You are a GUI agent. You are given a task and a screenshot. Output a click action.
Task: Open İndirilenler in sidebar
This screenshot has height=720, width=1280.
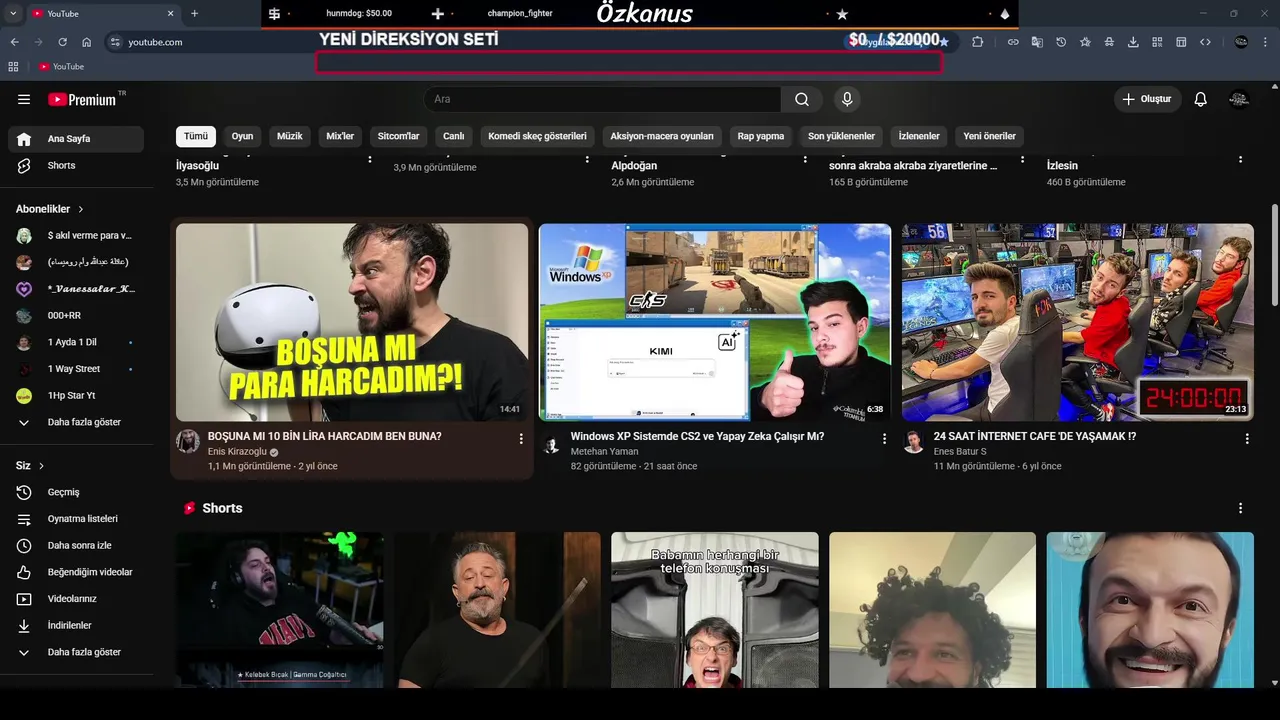pyautogui.click(x=76, y=625)
